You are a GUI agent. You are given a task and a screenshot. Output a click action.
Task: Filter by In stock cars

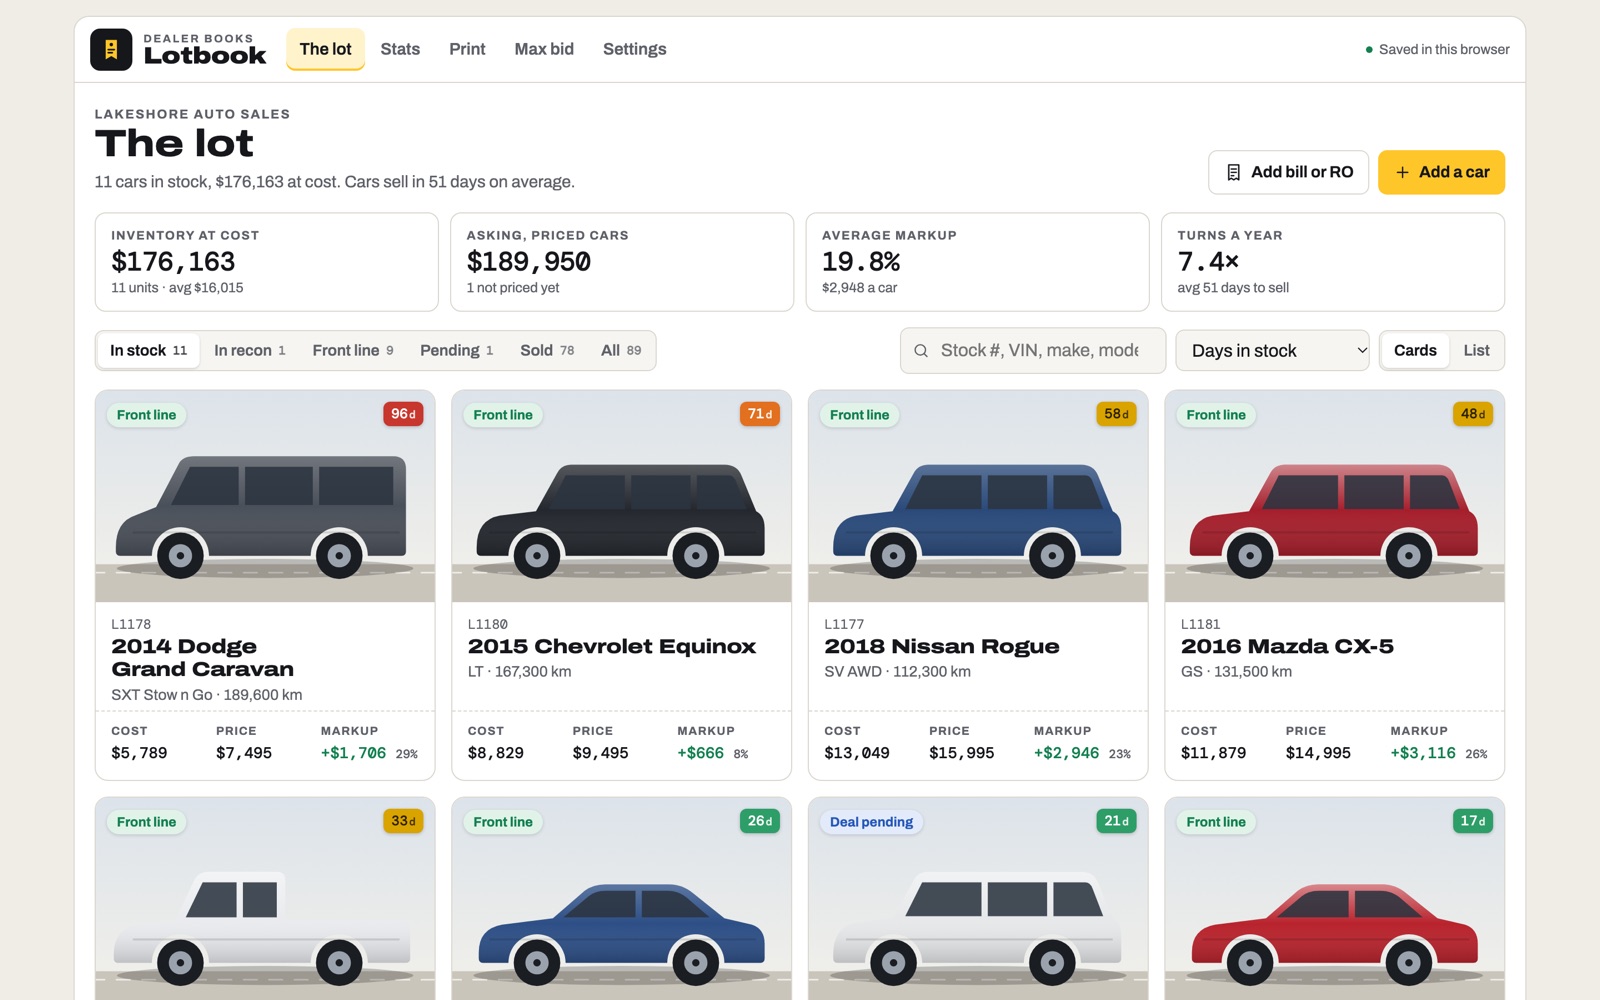(x=148, y=350)
